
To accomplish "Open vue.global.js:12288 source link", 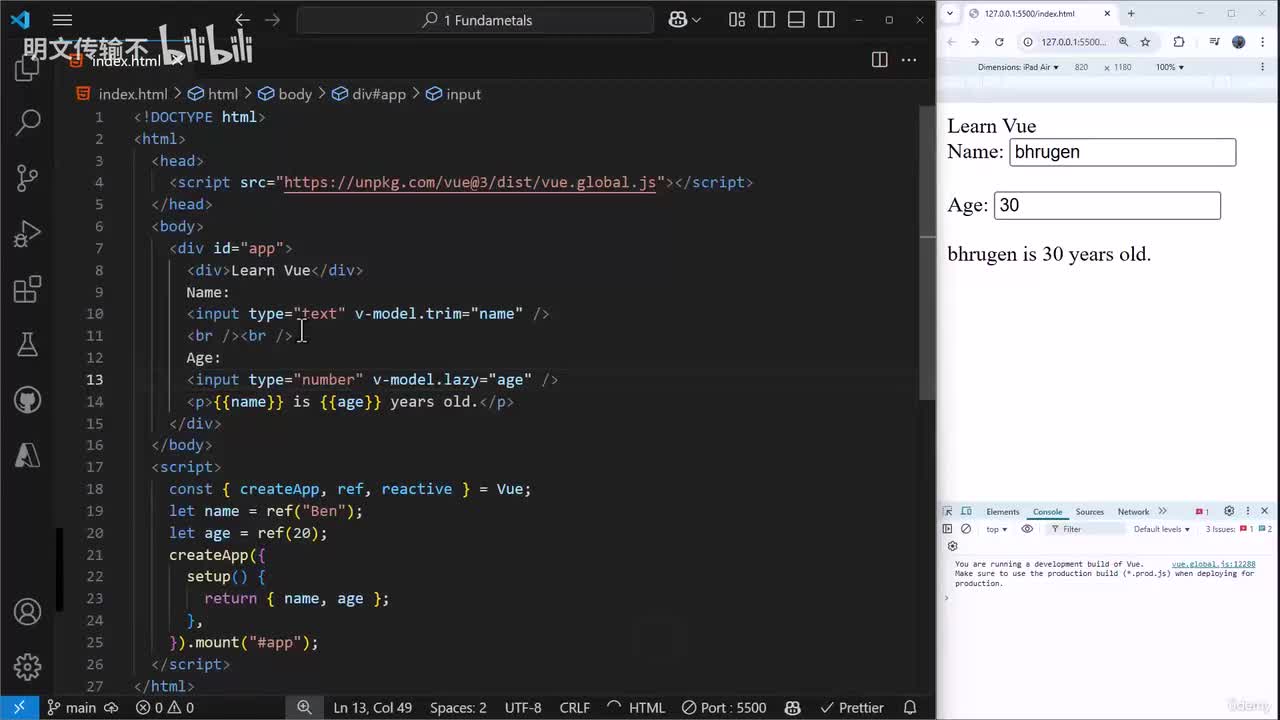I will [1213, 564].
